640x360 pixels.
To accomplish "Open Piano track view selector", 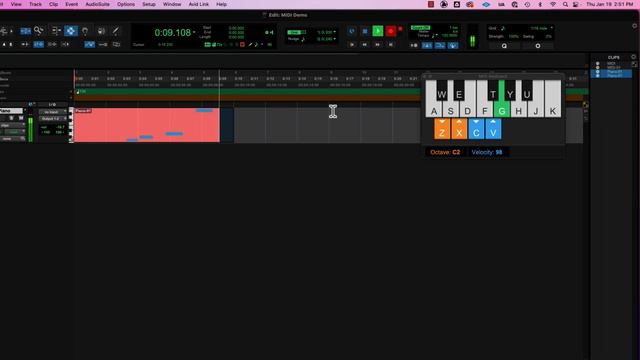I will 12,125.
